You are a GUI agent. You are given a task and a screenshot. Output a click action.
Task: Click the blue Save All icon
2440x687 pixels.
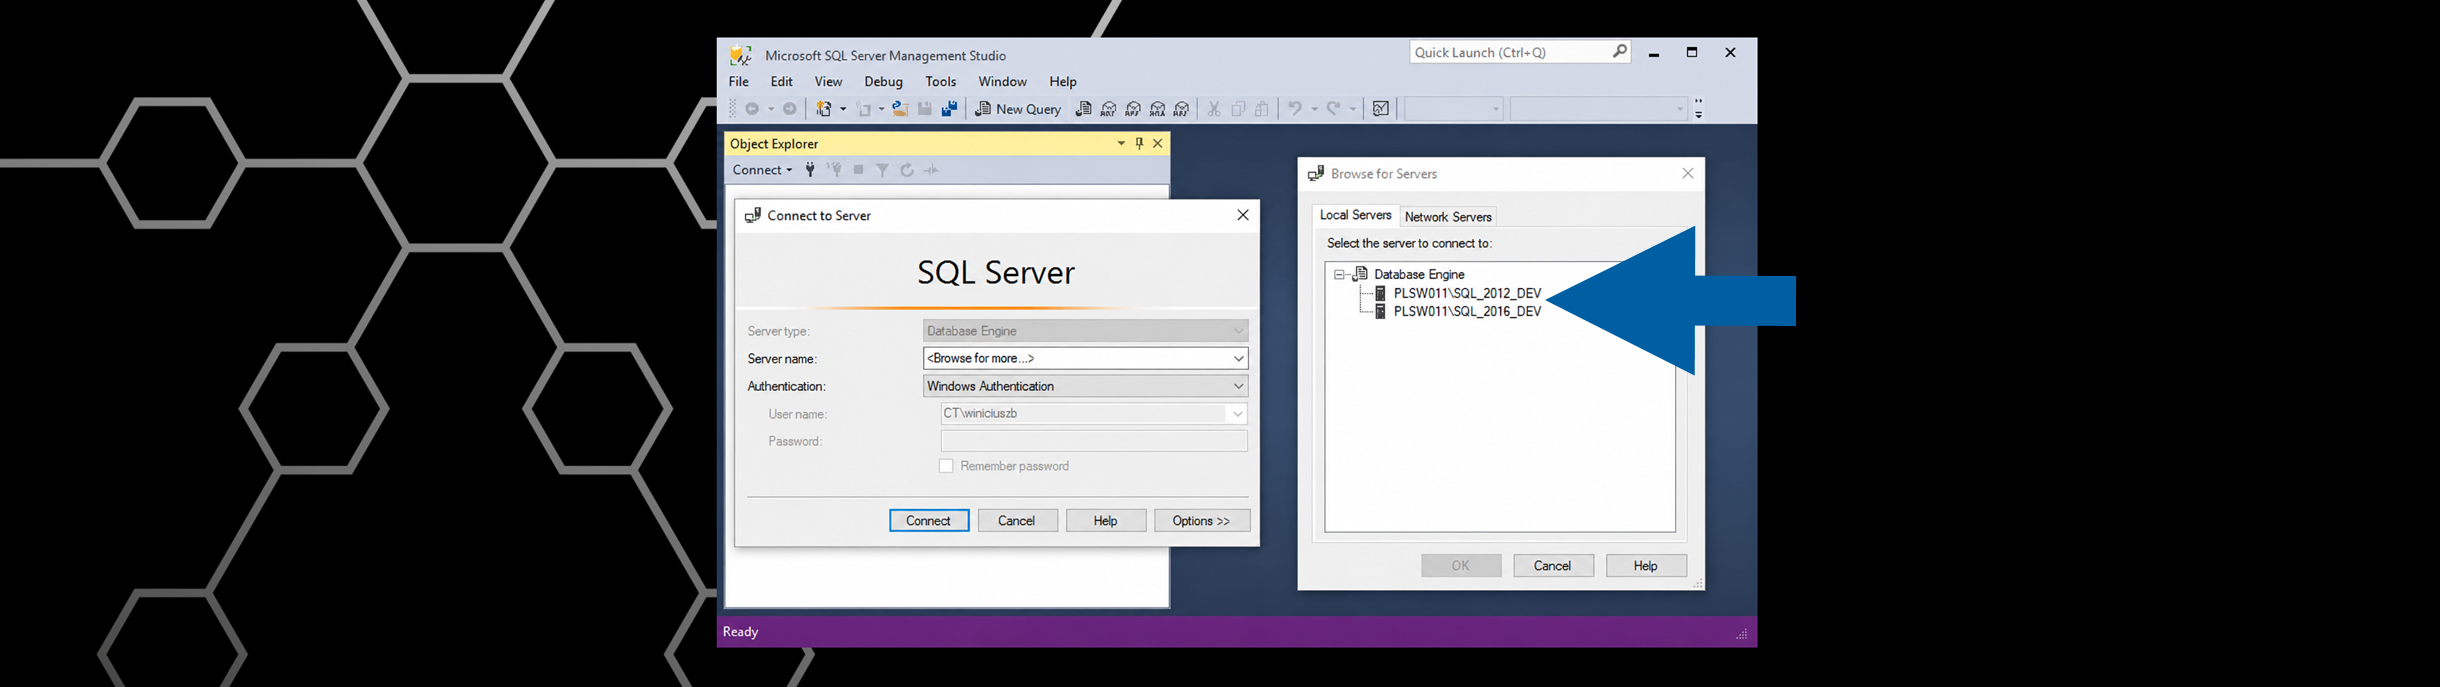[949, 109]
